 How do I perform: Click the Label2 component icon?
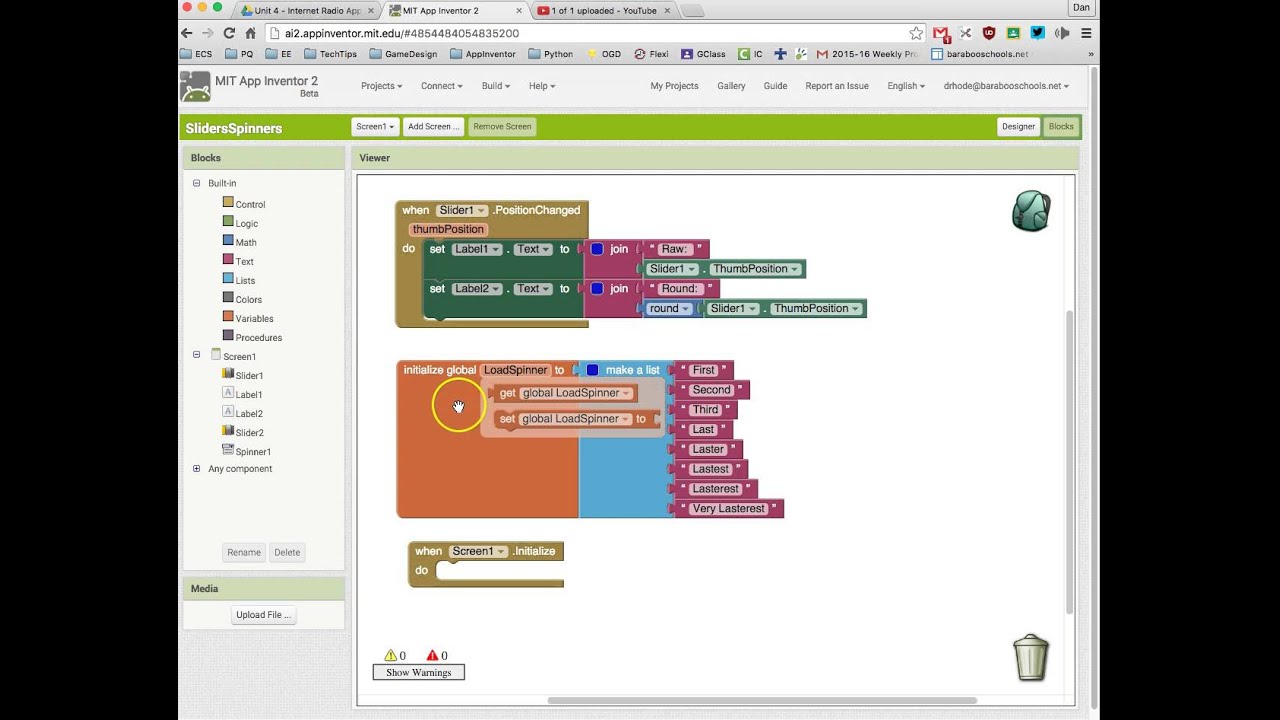228,412
